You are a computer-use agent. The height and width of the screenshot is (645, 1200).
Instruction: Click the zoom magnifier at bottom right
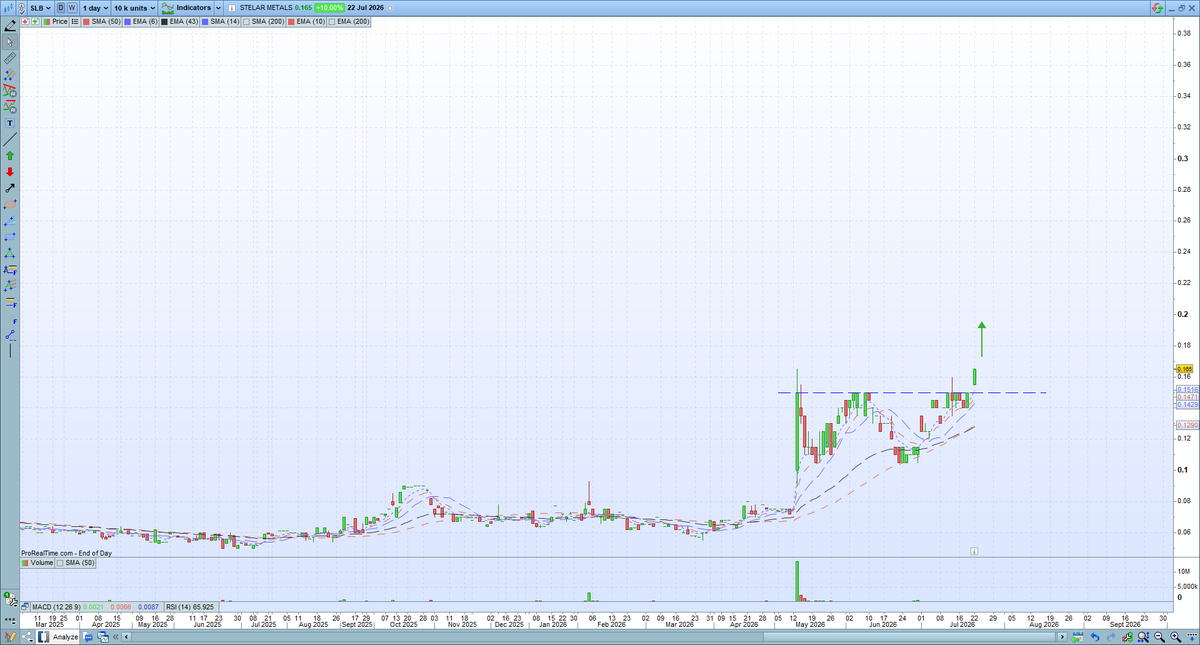[x=1143, y=636]
